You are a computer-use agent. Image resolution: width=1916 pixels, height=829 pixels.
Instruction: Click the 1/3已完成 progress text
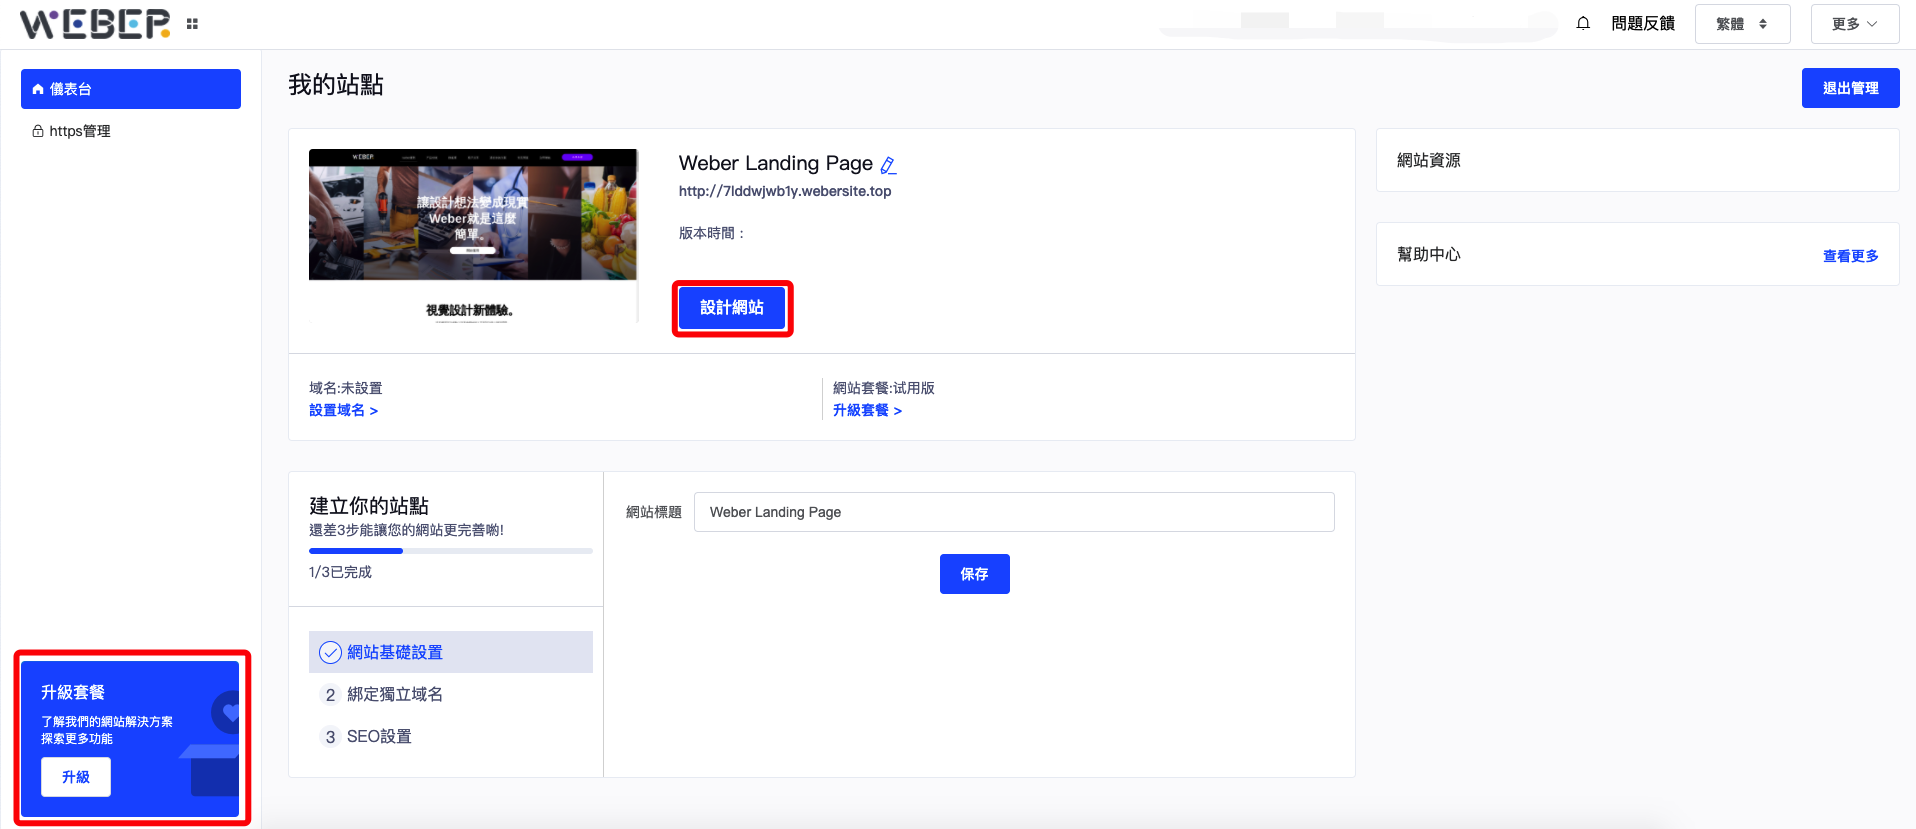point(340,572)
